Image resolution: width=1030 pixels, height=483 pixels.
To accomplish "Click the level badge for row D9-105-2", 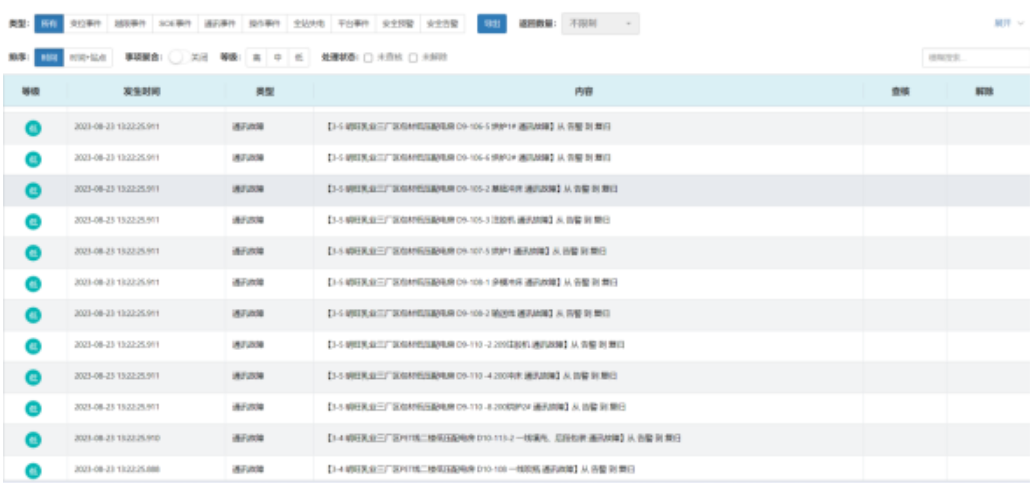I will coord(33,189).
